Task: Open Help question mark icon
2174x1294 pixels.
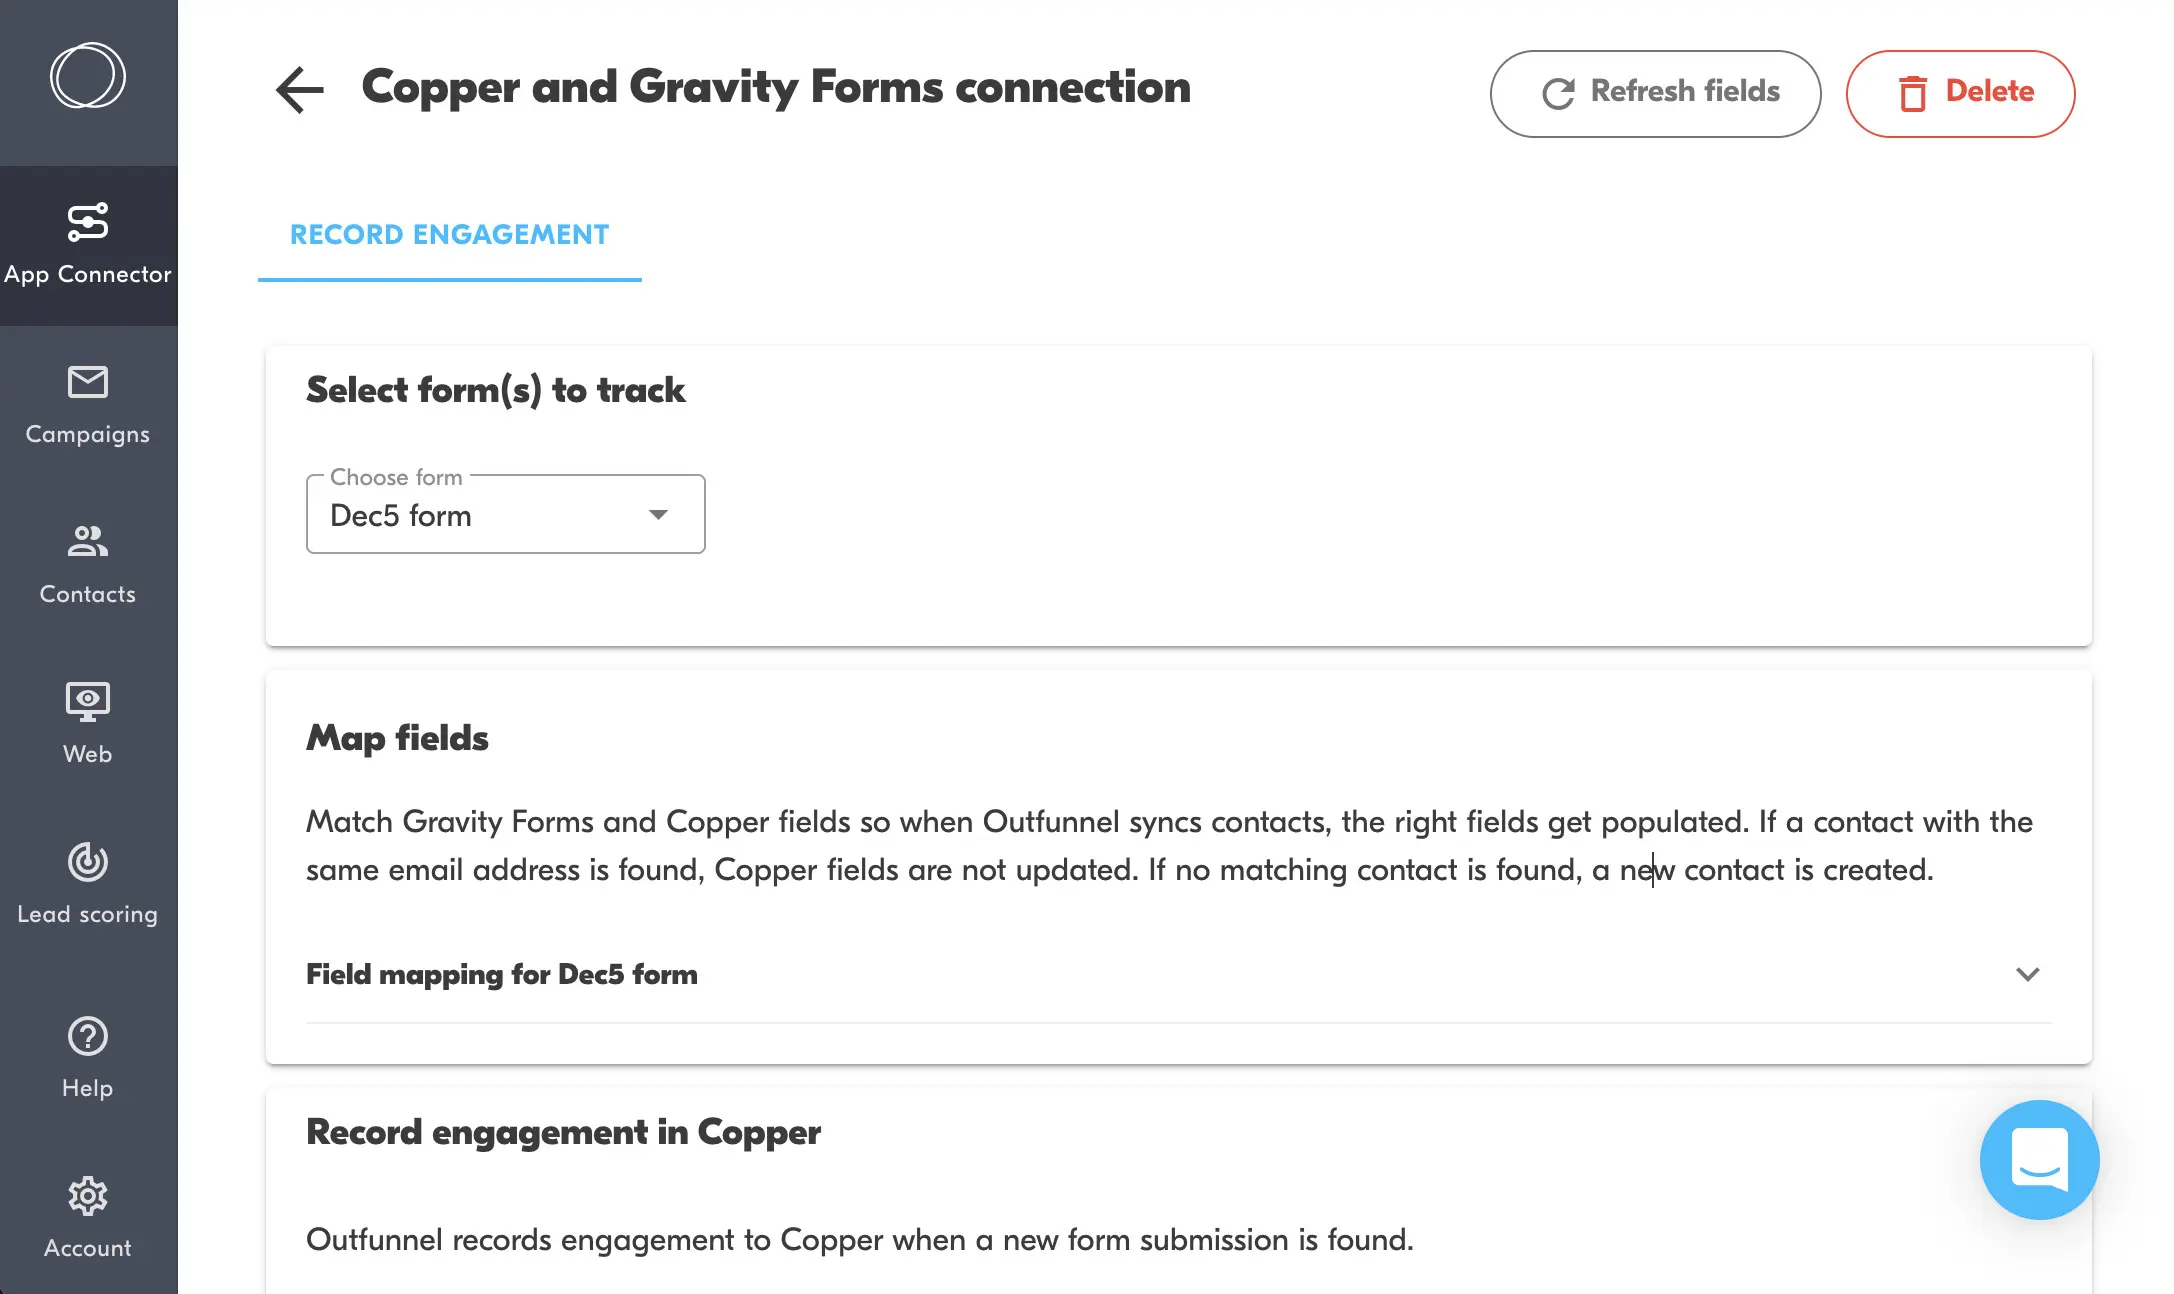Action: (x=88, y=1036)
